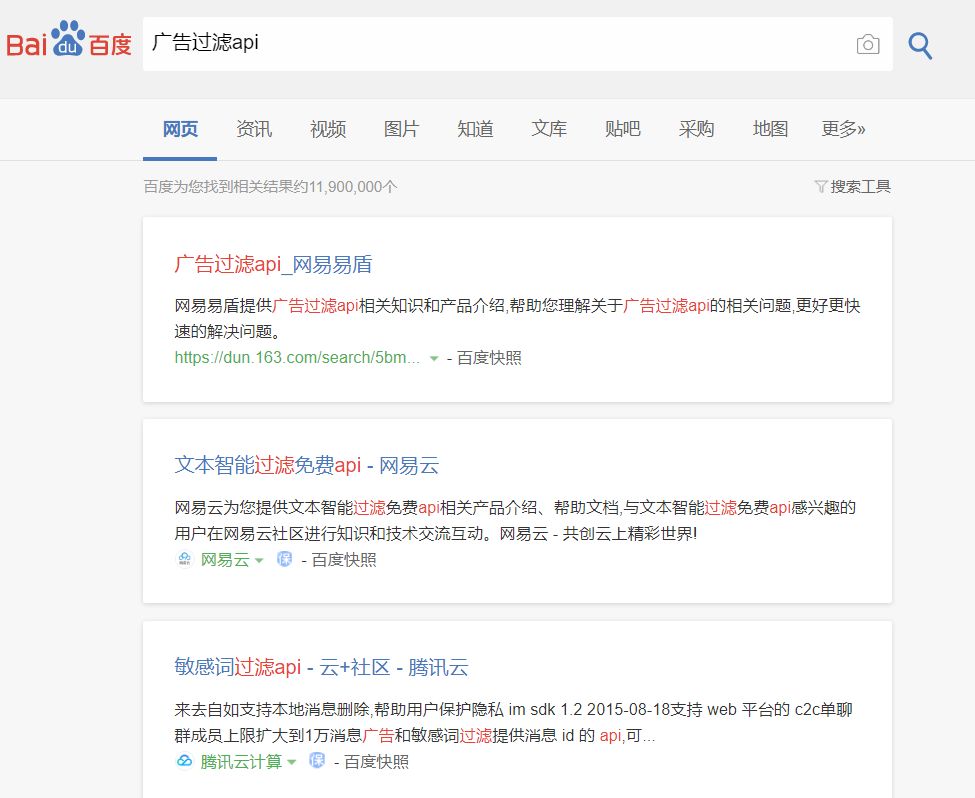
Task: Select the 网页 tab
Action: (180, 129)
